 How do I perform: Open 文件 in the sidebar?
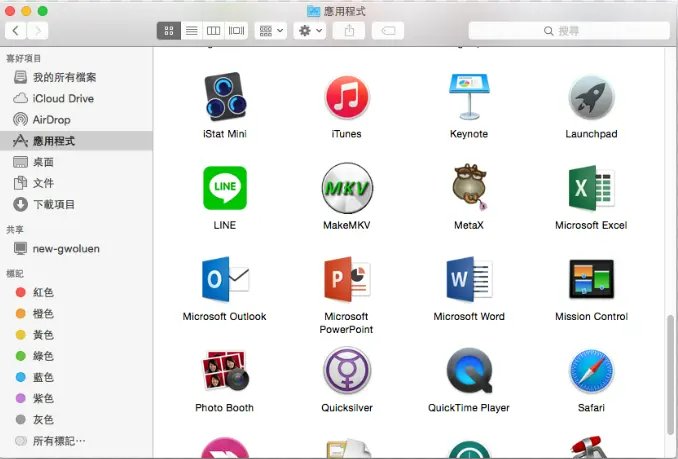point(76,183)
